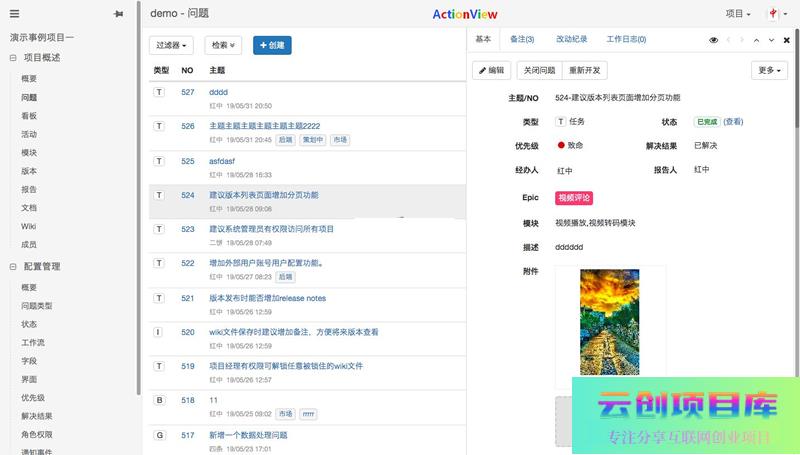This screenshot has width=800, height=455.
Task: Collapse the 配置管理 tree section
Action: click(13, 267)
